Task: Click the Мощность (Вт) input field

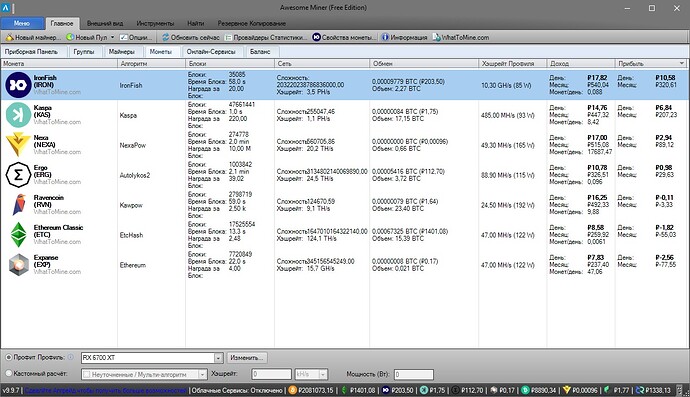Action: 414,375
